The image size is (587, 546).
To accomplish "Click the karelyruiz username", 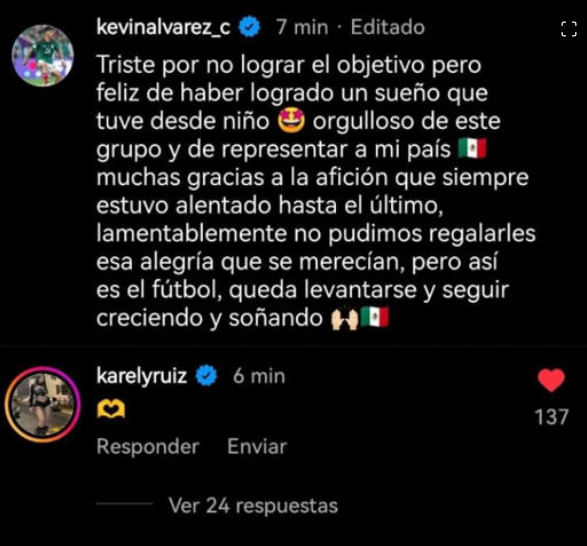I will 142,376.
